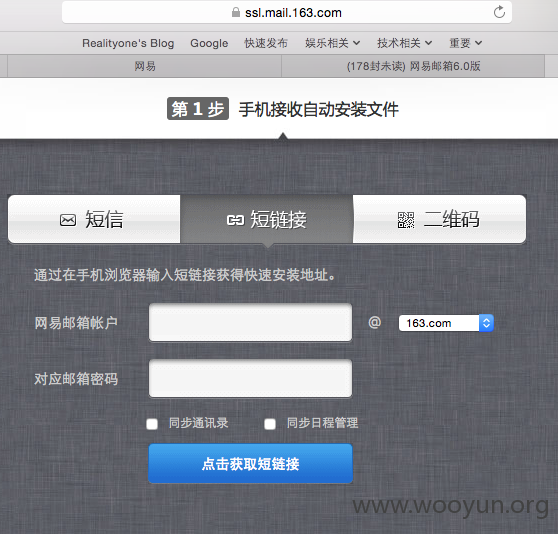
Task: Click the @ symbol beside account field
Action: 375,323
